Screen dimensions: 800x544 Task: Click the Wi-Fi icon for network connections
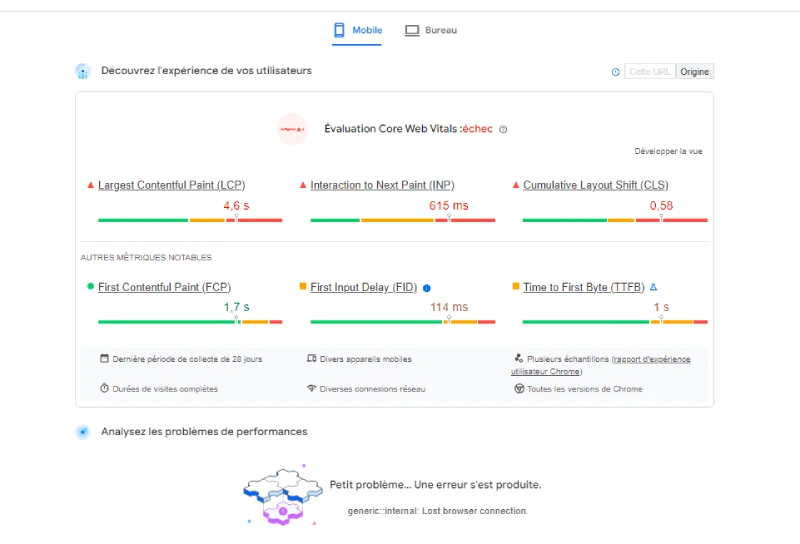[x=311, y=389]
